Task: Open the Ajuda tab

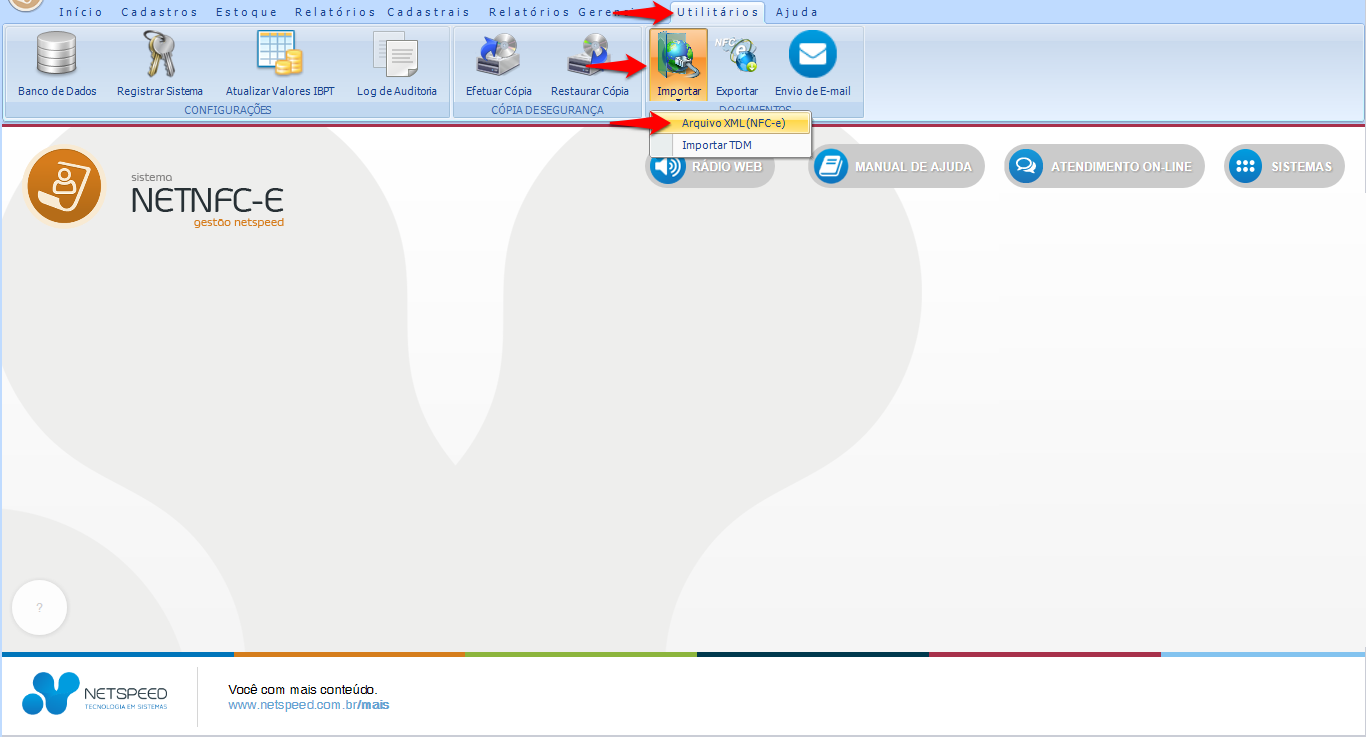Action: (x=797, y=12)
